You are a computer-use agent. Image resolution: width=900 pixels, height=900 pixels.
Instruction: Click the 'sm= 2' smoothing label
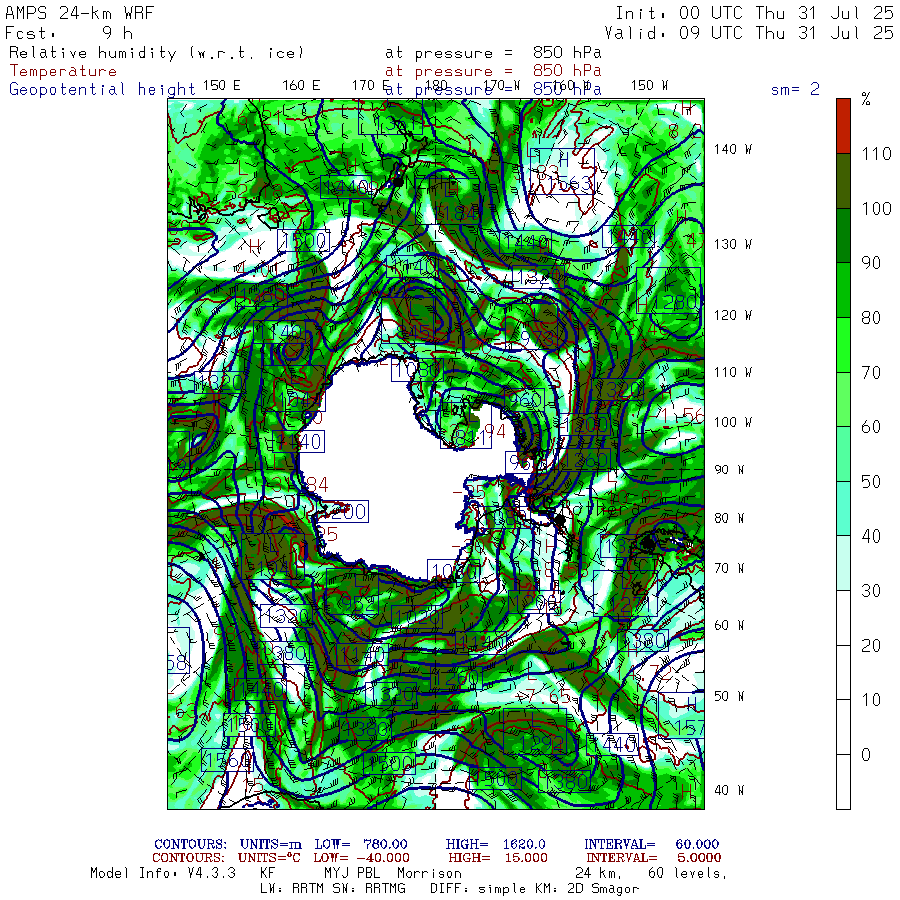pos(795,89)
